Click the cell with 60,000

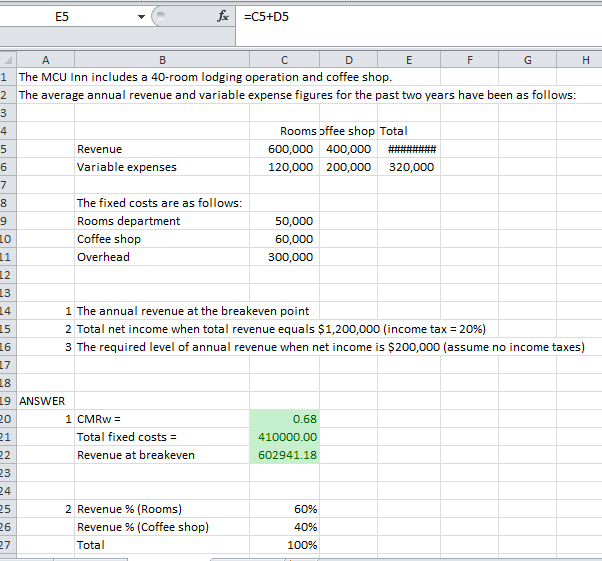pyautogui.click(x=284, y=239)
